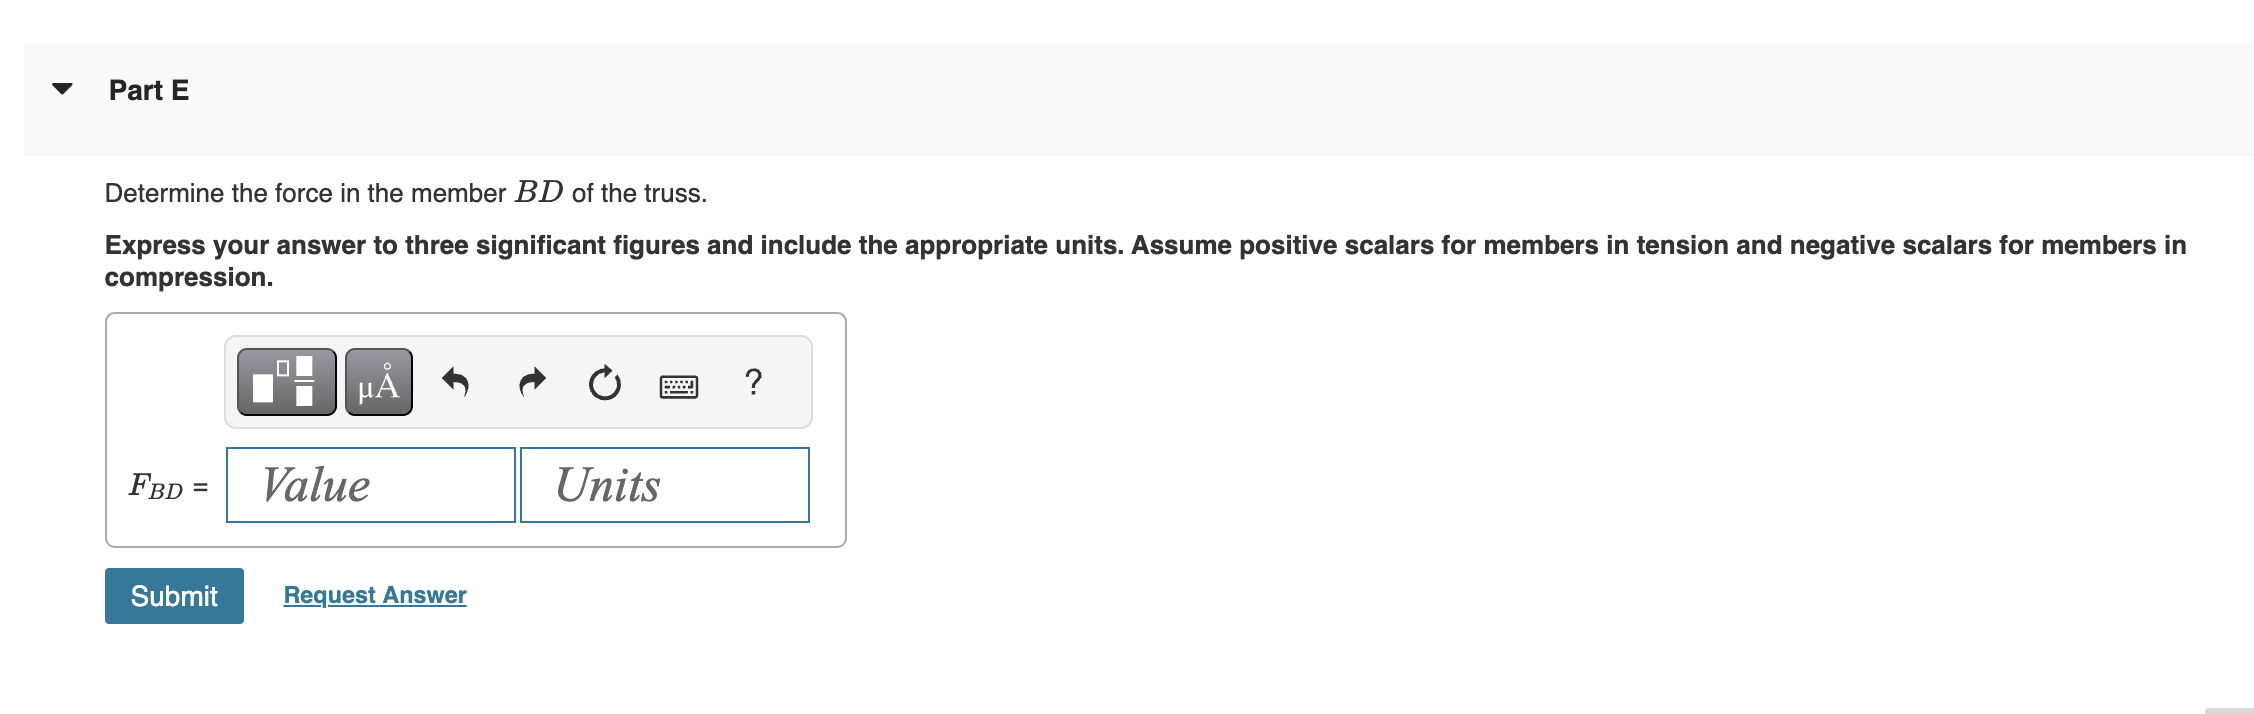
Task: Click the superscript/subscript templates icon
Action: (x=284, y=381)
